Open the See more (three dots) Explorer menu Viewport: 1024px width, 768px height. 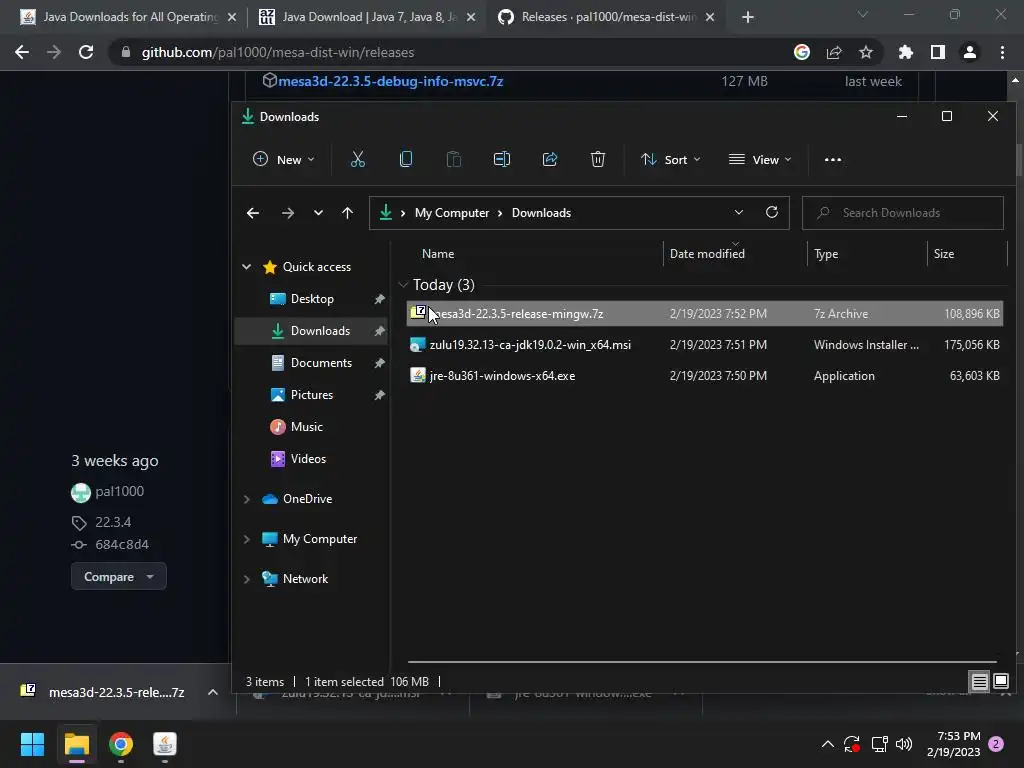click(833, 159)
